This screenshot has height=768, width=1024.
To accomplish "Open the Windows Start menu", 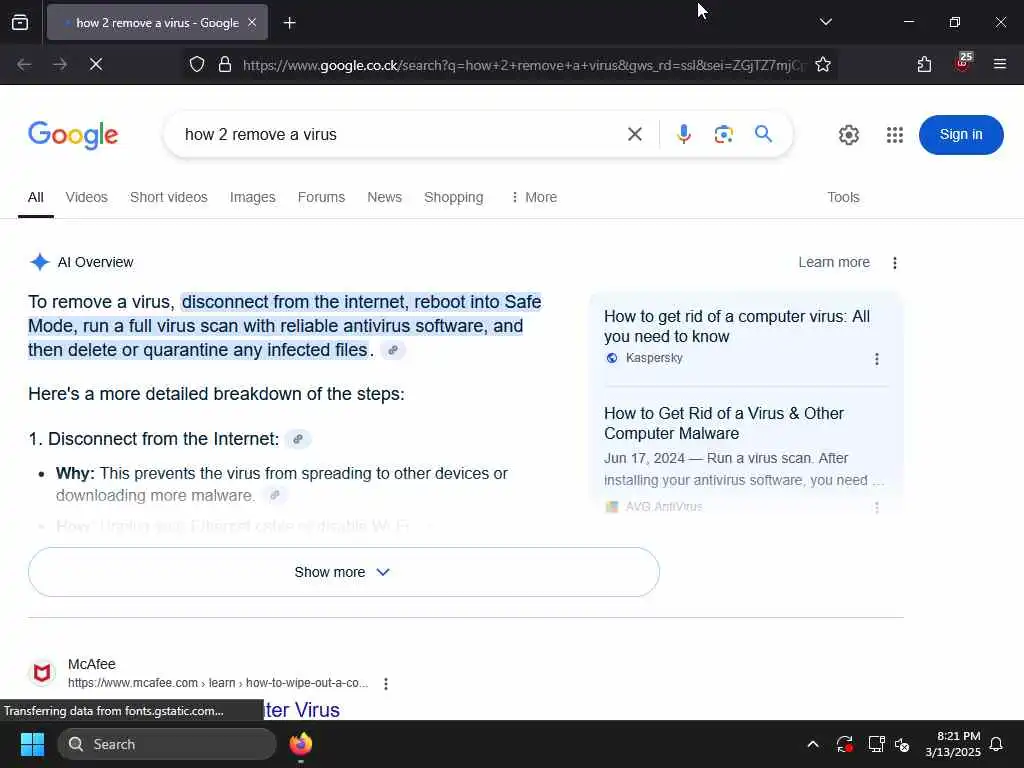I will tap(32, 744).
